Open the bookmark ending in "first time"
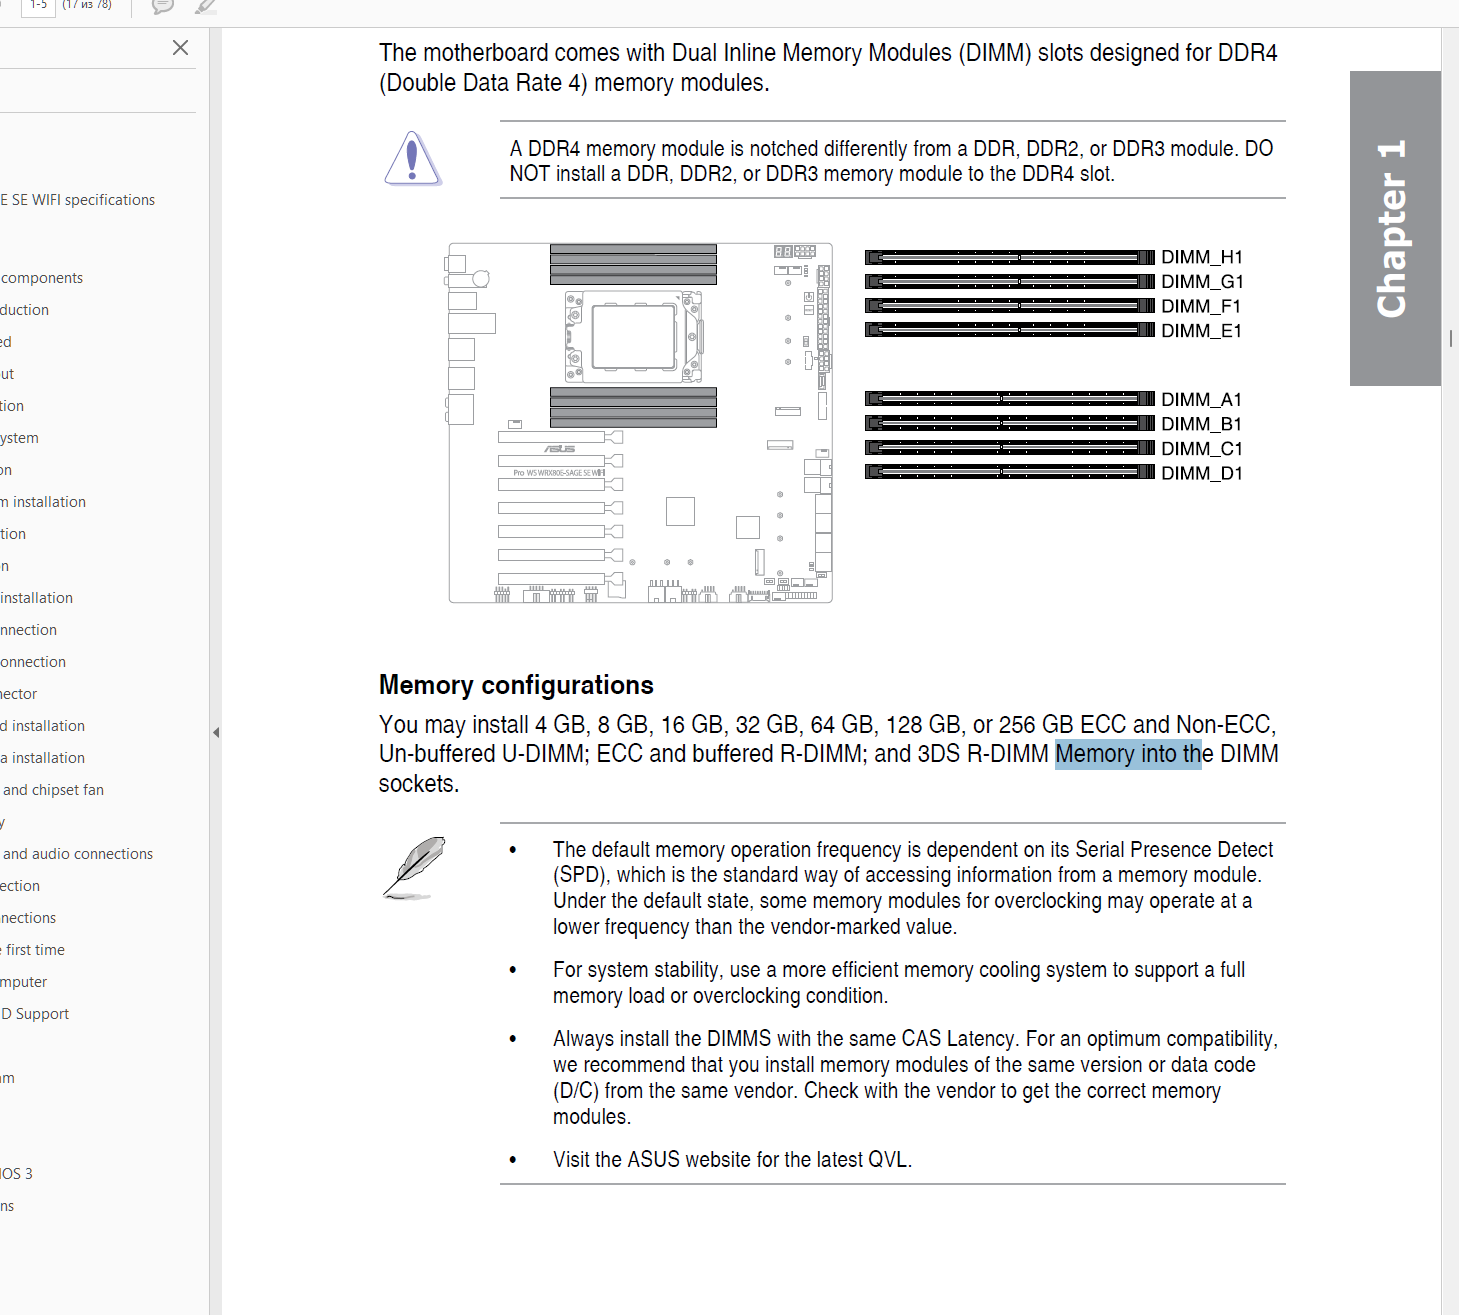The image size is (1459, 1315). point(33,950)
